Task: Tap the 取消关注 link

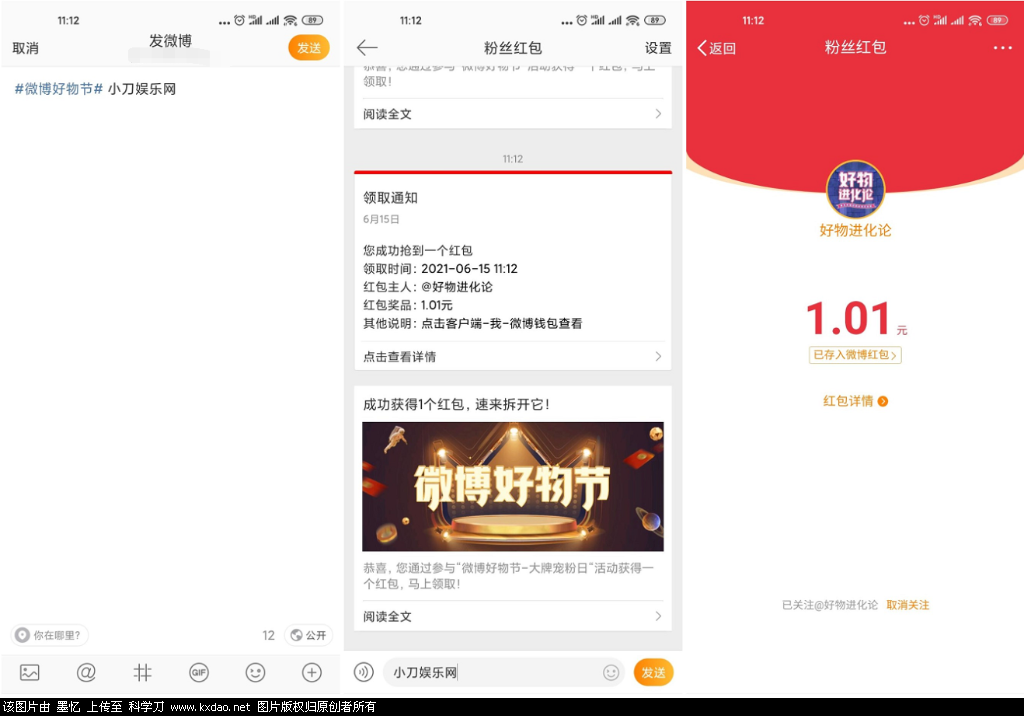Action: pyautogui.click(x=907, y=605)
